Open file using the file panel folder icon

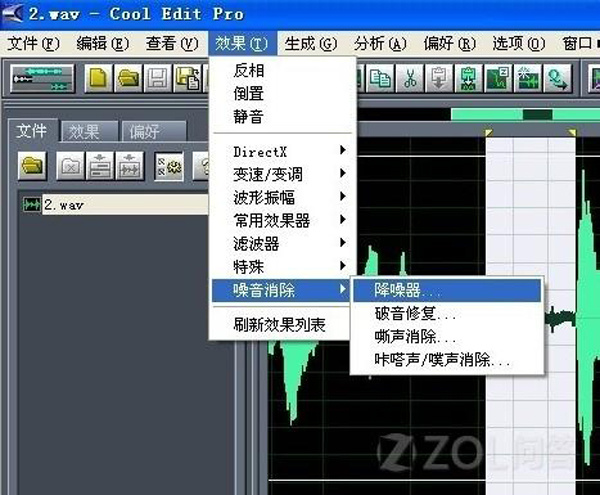[x=33, y=165]
